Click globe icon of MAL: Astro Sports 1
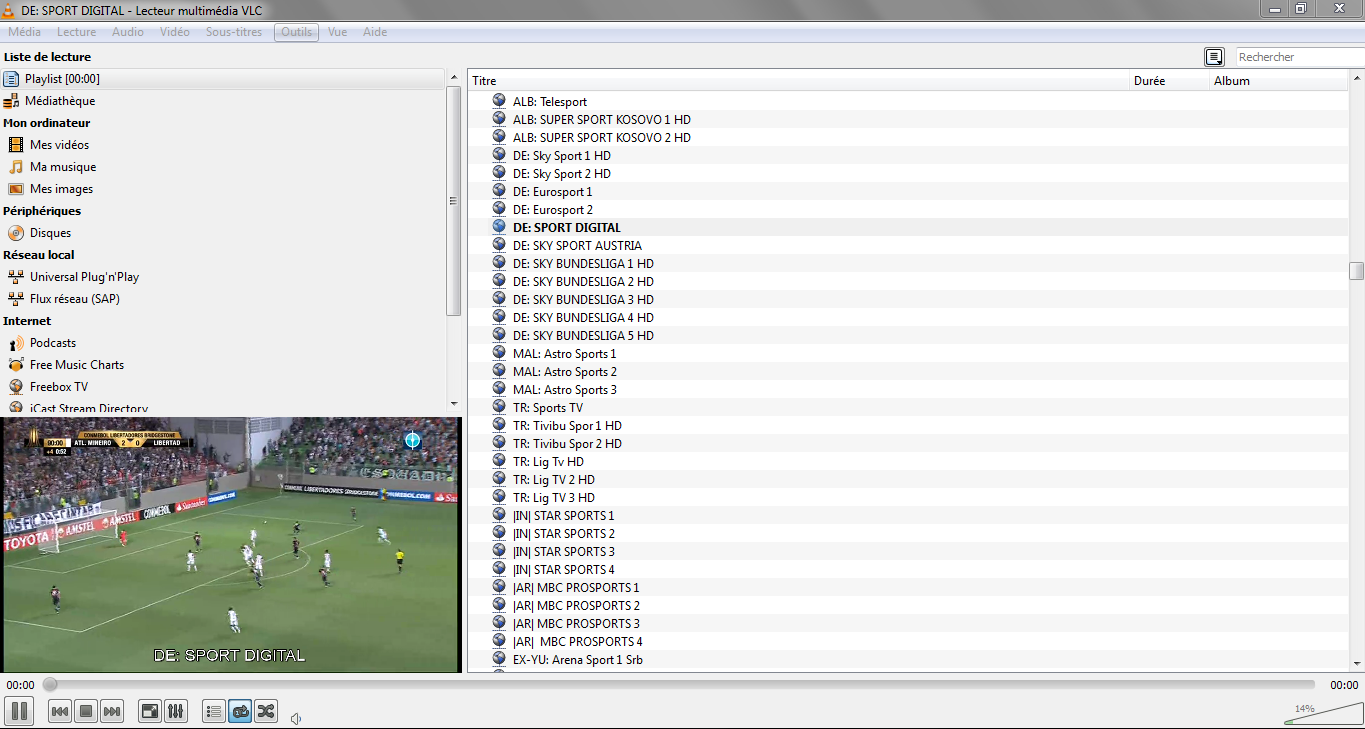1365x729 pixels. tap(499, 353)
